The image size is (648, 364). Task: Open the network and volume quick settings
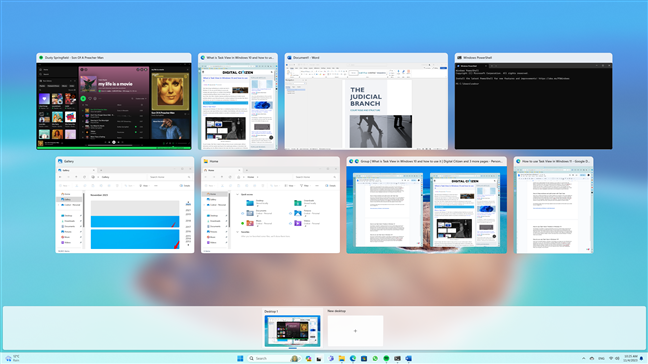point(614,358)
